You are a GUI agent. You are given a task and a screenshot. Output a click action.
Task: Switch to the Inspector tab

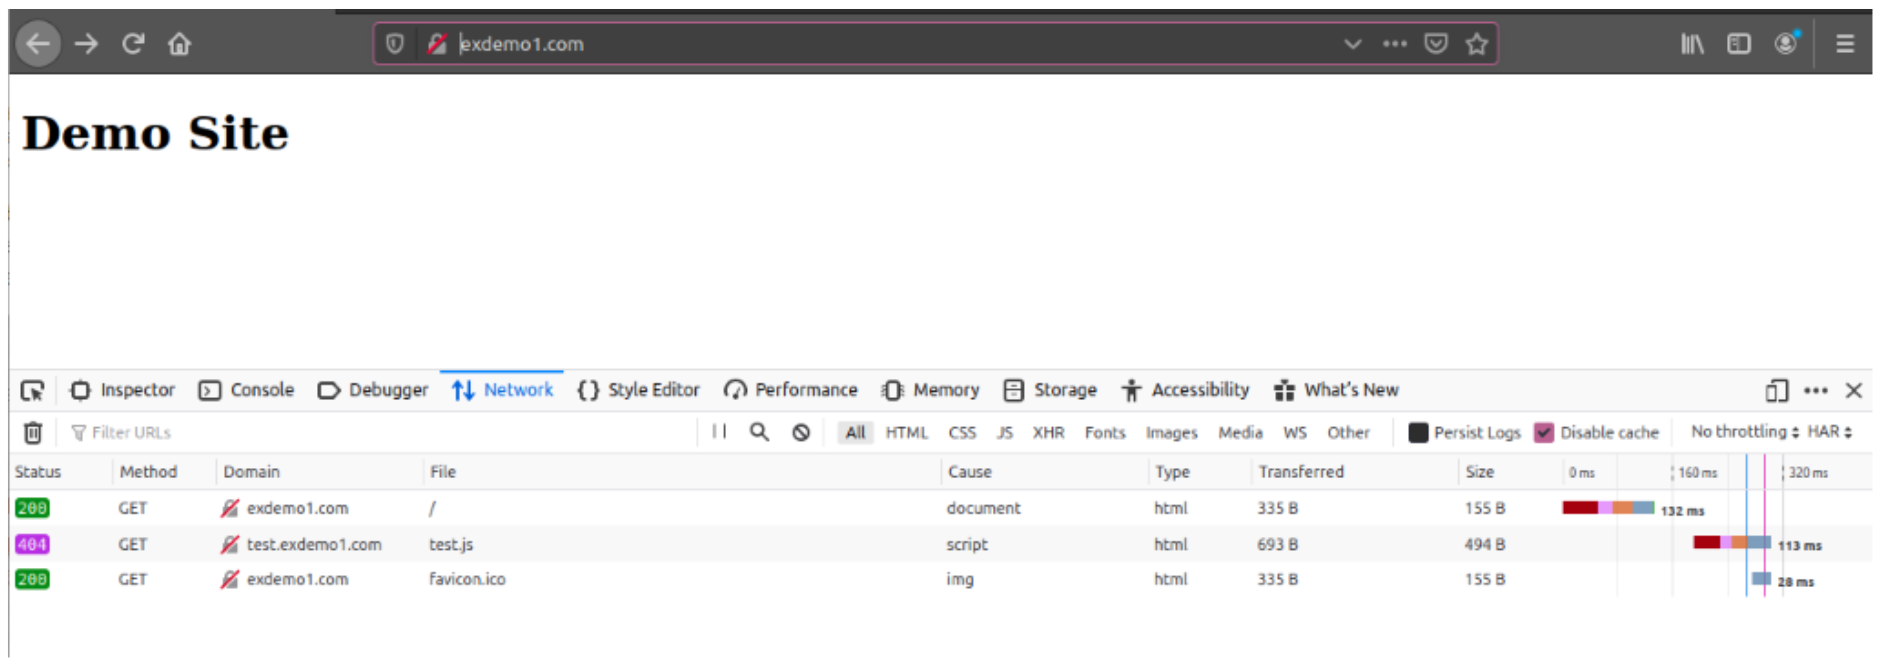click(x=123, y=390)
